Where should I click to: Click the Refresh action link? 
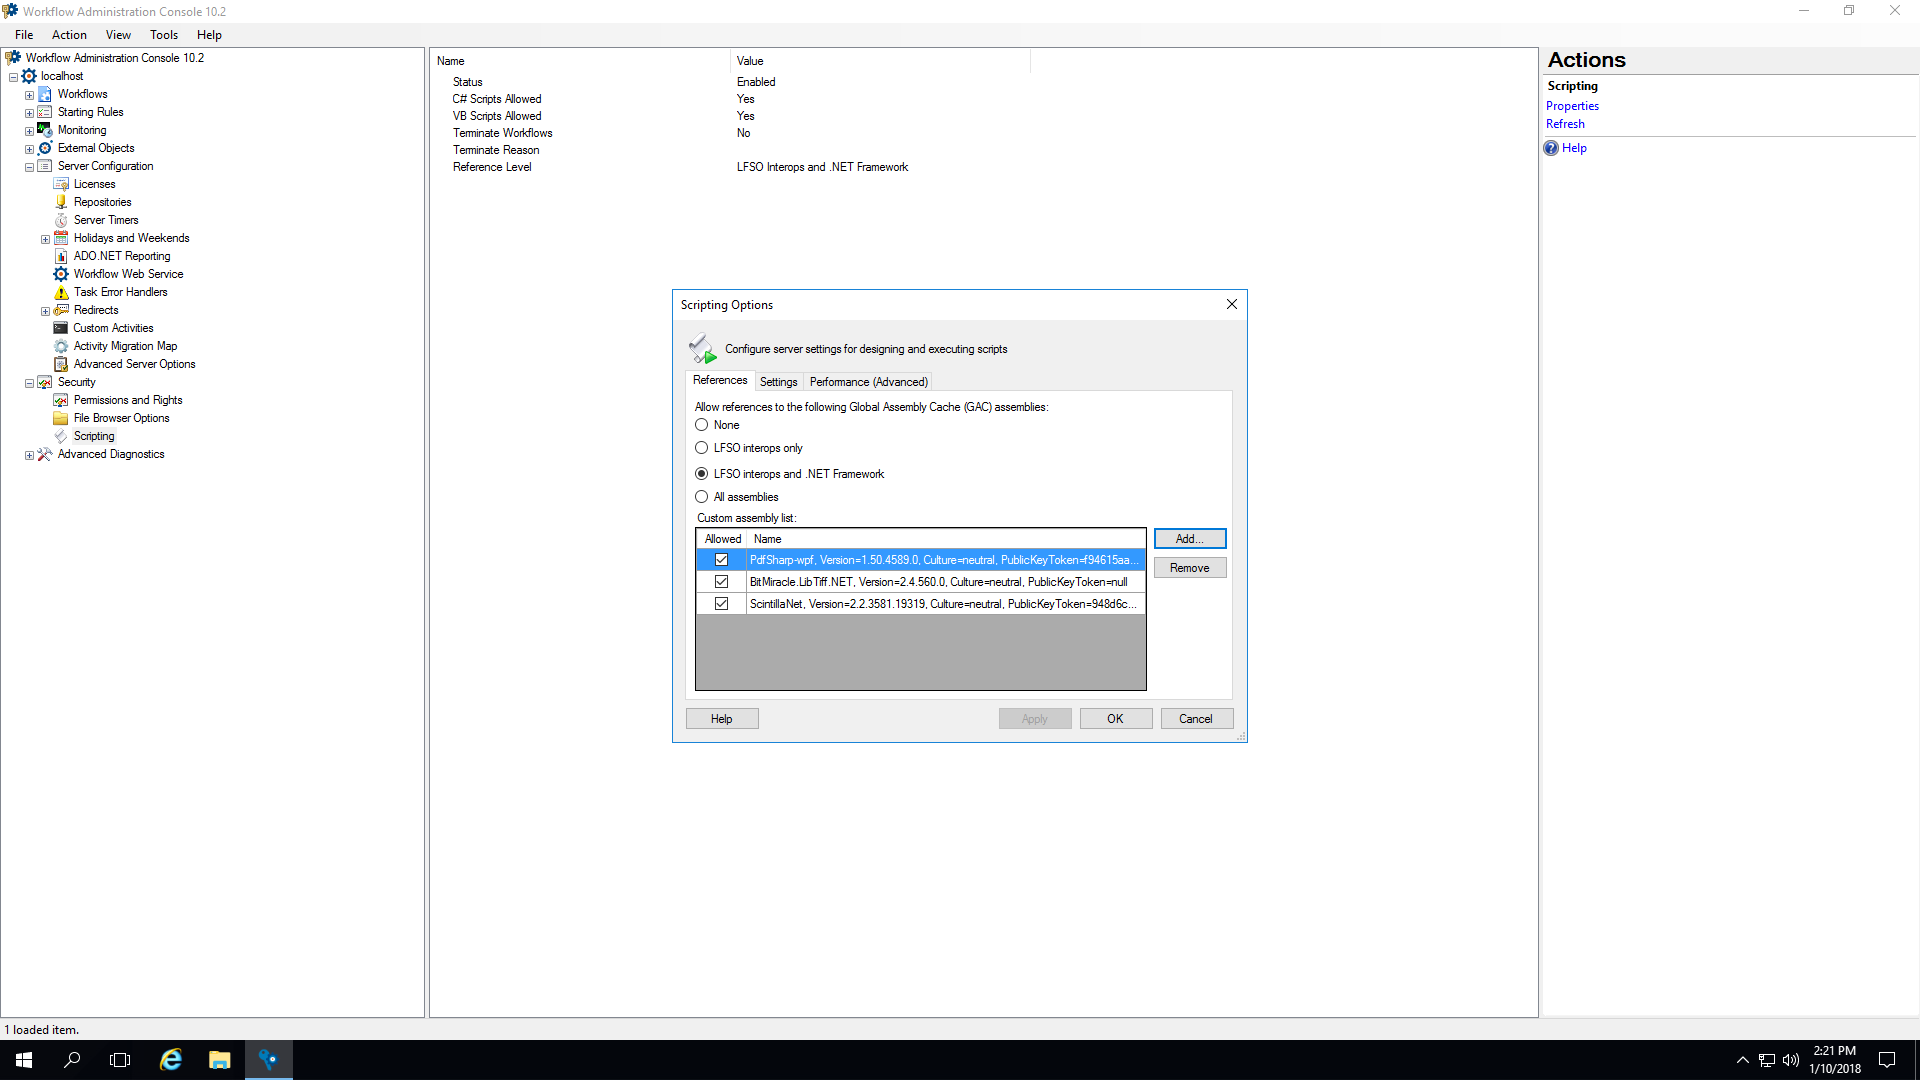pyautogui.click(x=1565, y=124)
